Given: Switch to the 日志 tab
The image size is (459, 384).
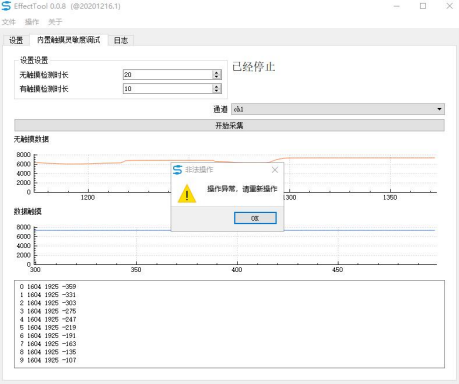Looking at the screenshot, I should [x=121, y=40].
